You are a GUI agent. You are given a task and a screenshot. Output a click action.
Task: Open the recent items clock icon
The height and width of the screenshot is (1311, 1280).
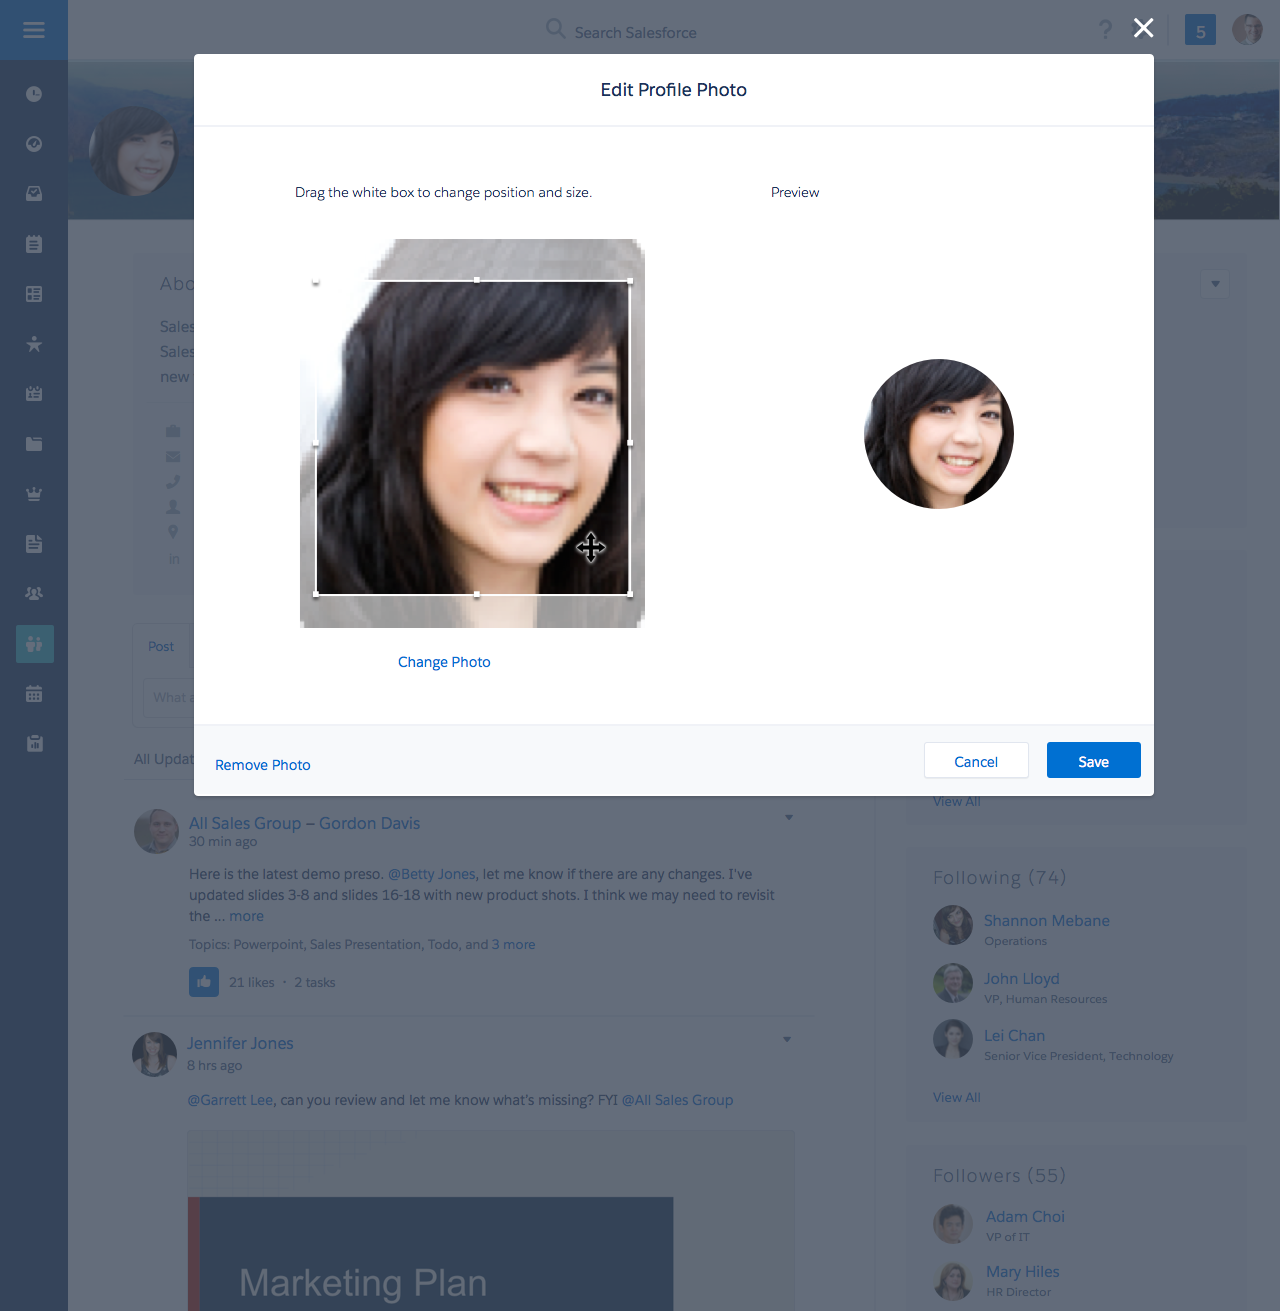click(34, 94)
